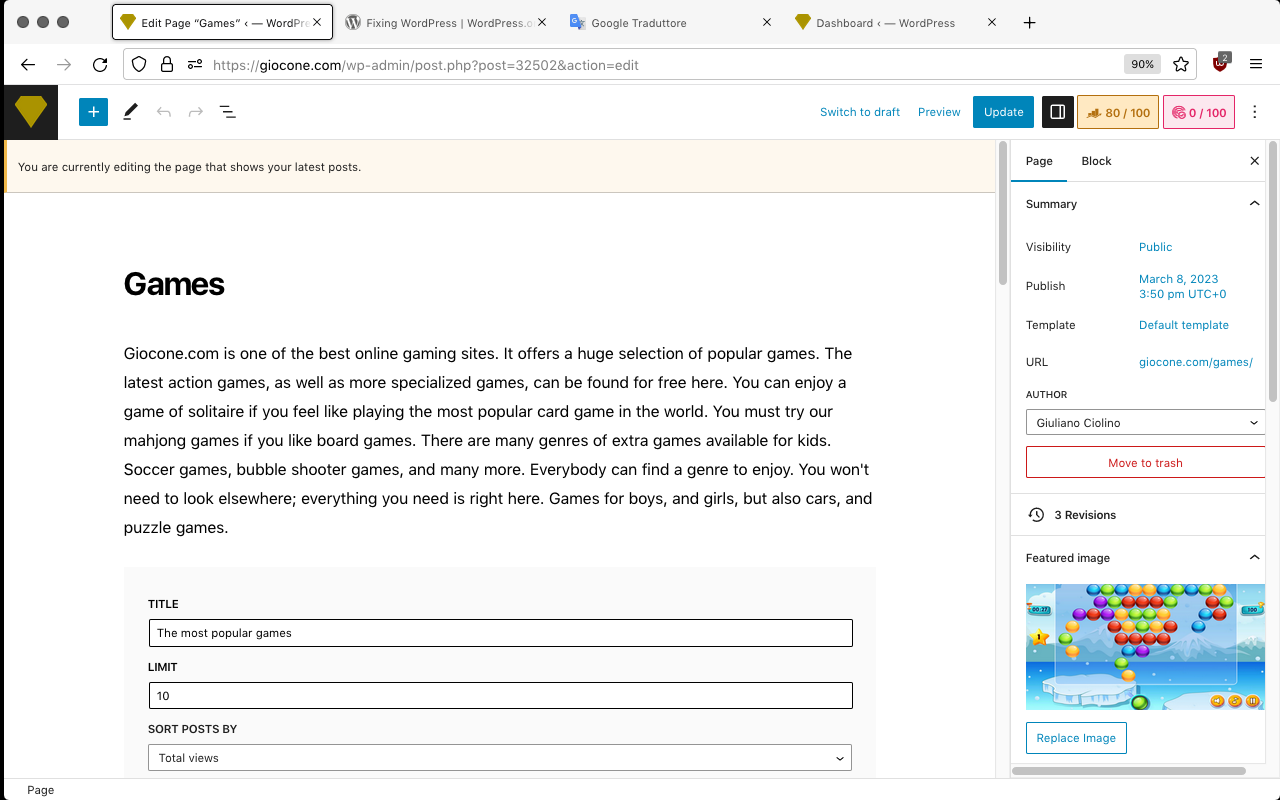
Task: Close the Fixing WordPress tab
Action: (542, 22)
